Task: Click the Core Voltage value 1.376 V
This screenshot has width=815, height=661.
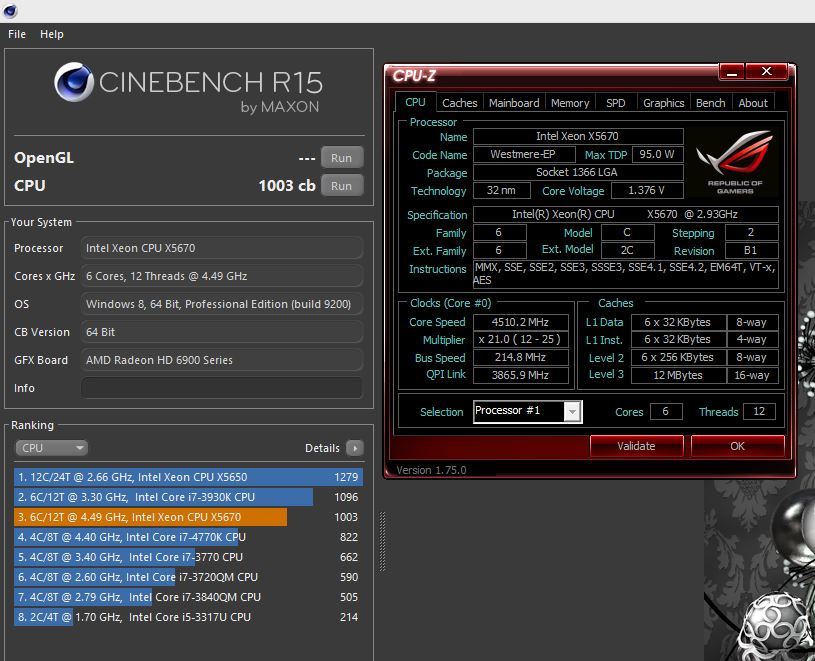Action: coord(647,190)
